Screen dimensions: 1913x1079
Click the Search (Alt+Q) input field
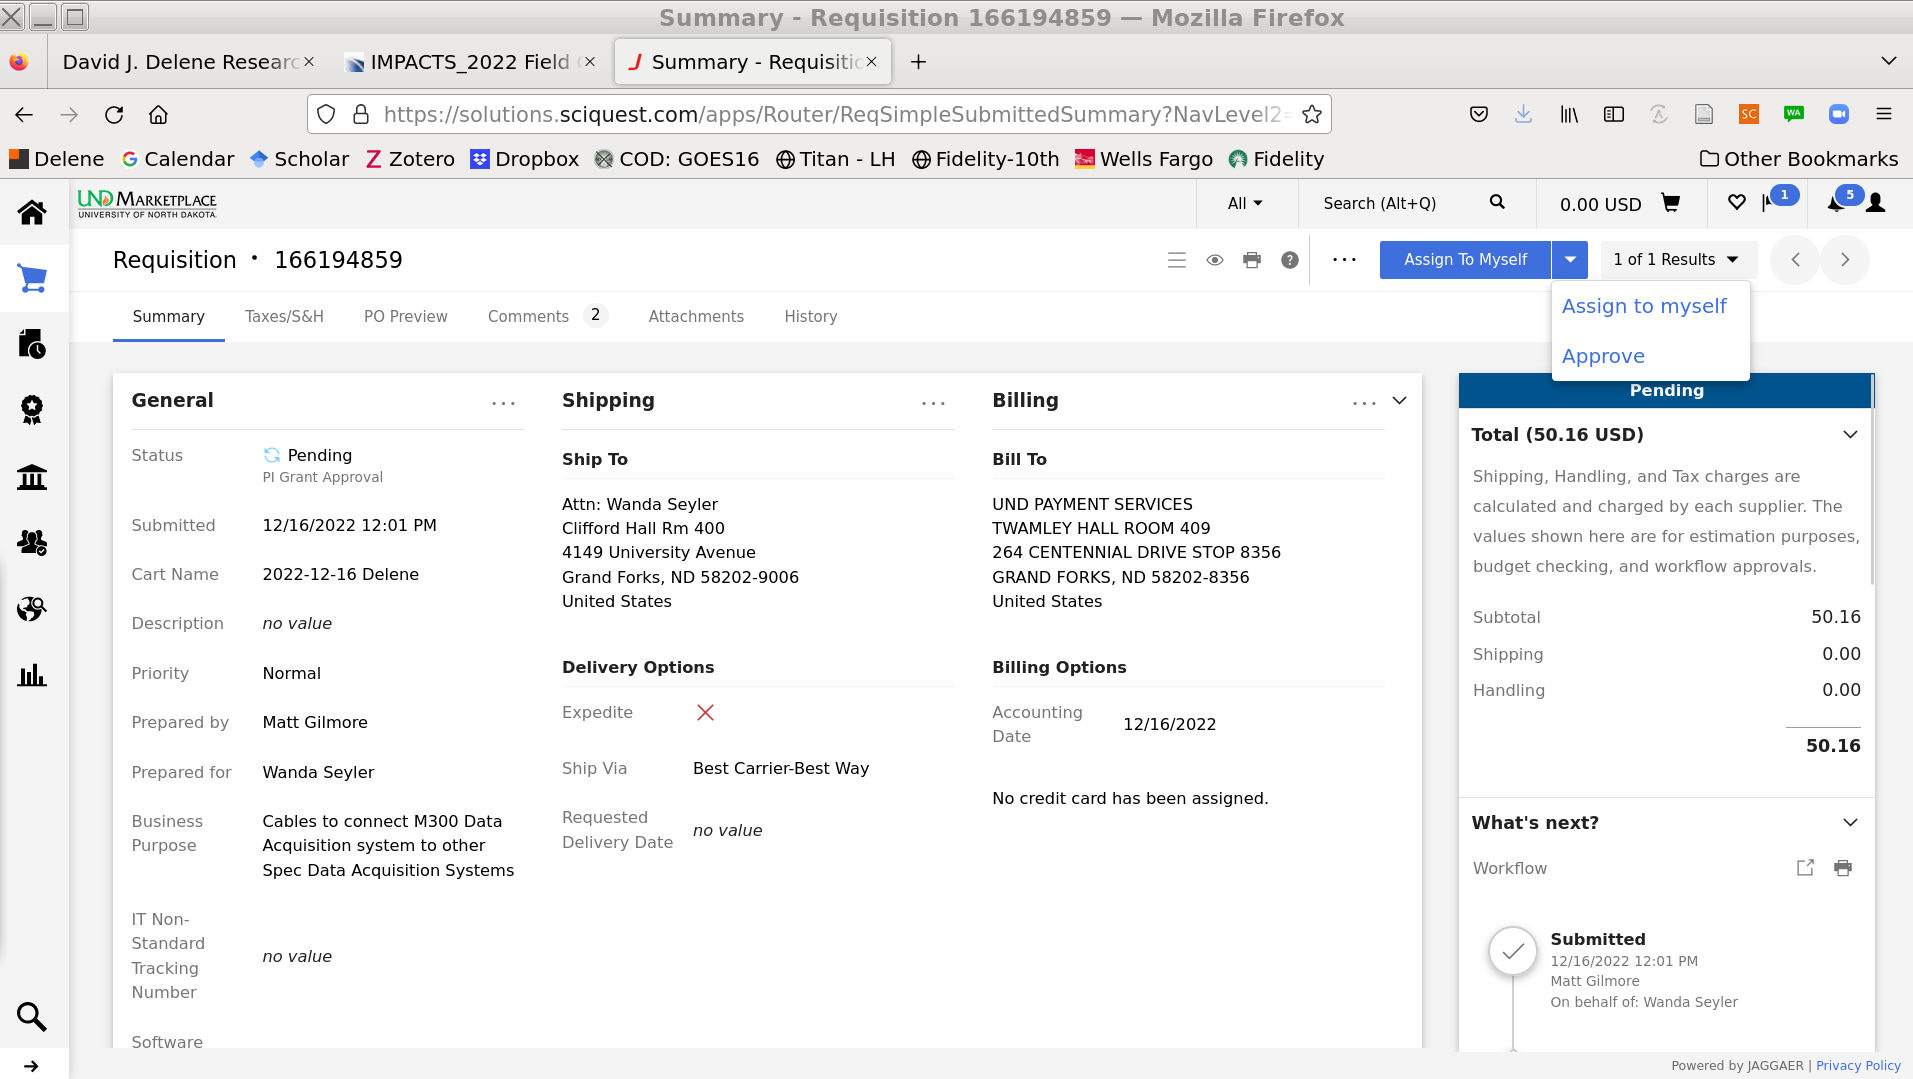1400,204
